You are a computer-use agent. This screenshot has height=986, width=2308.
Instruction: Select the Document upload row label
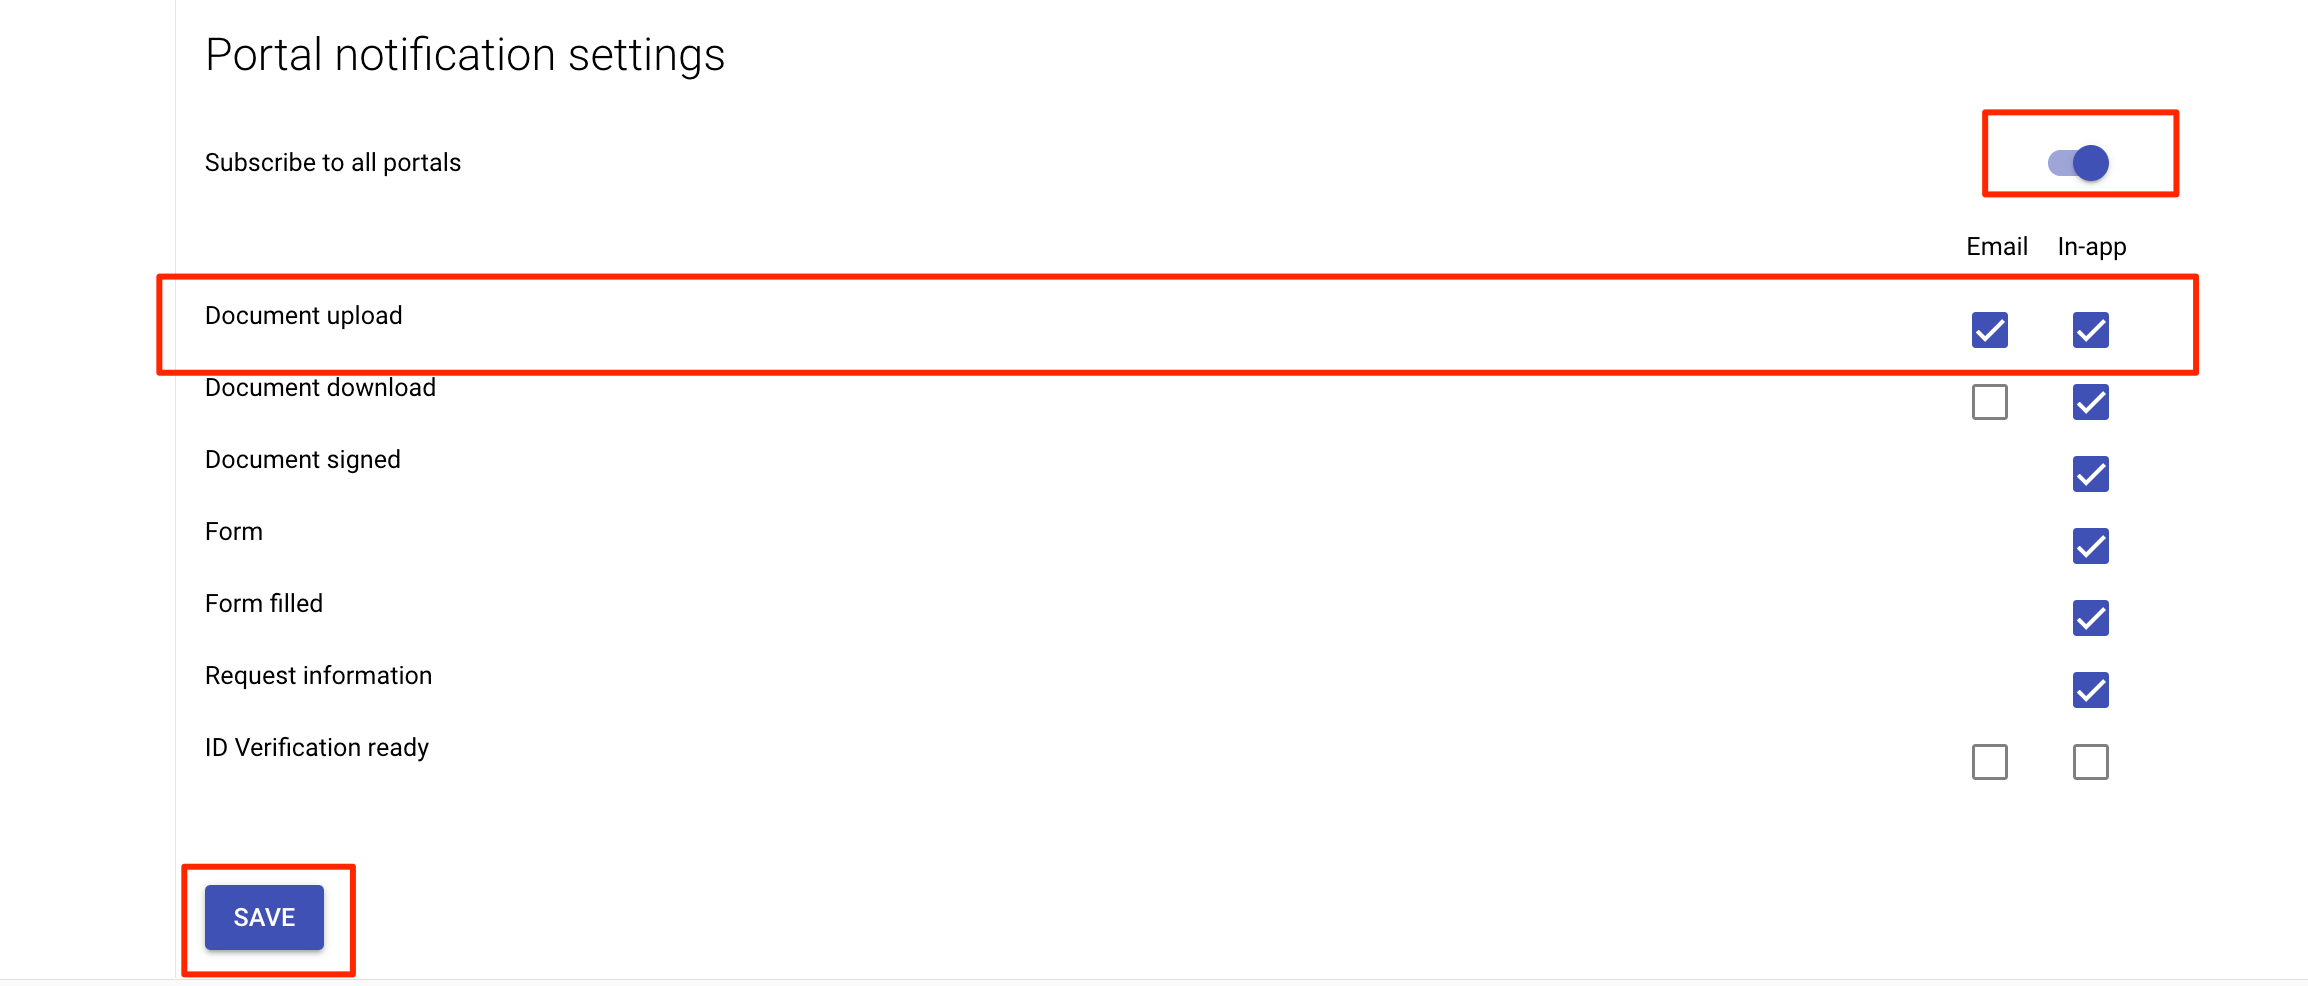[x=304, y=316]
